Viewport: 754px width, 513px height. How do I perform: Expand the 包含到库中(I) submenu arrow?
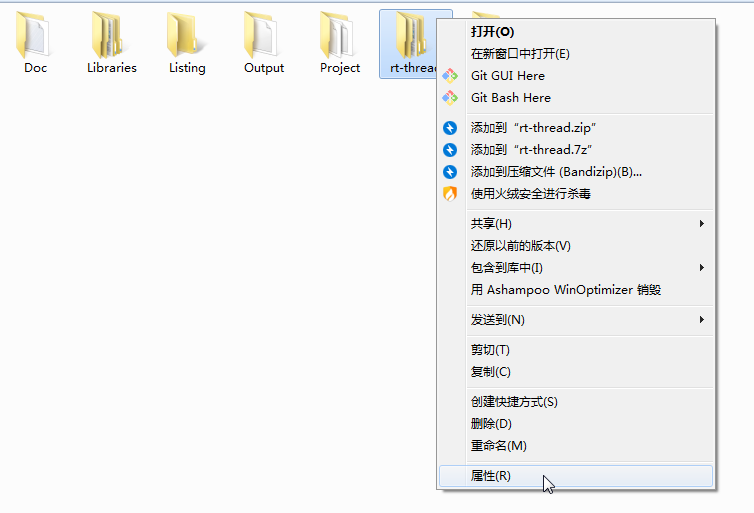coord(702,268)
